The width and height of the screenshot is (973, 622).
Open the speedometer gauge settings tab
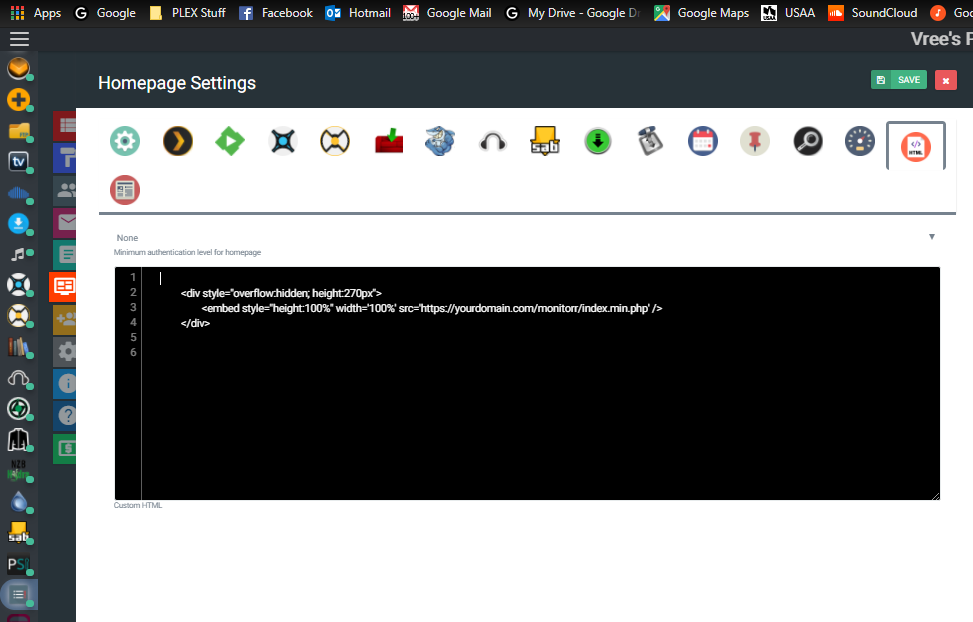859,141
